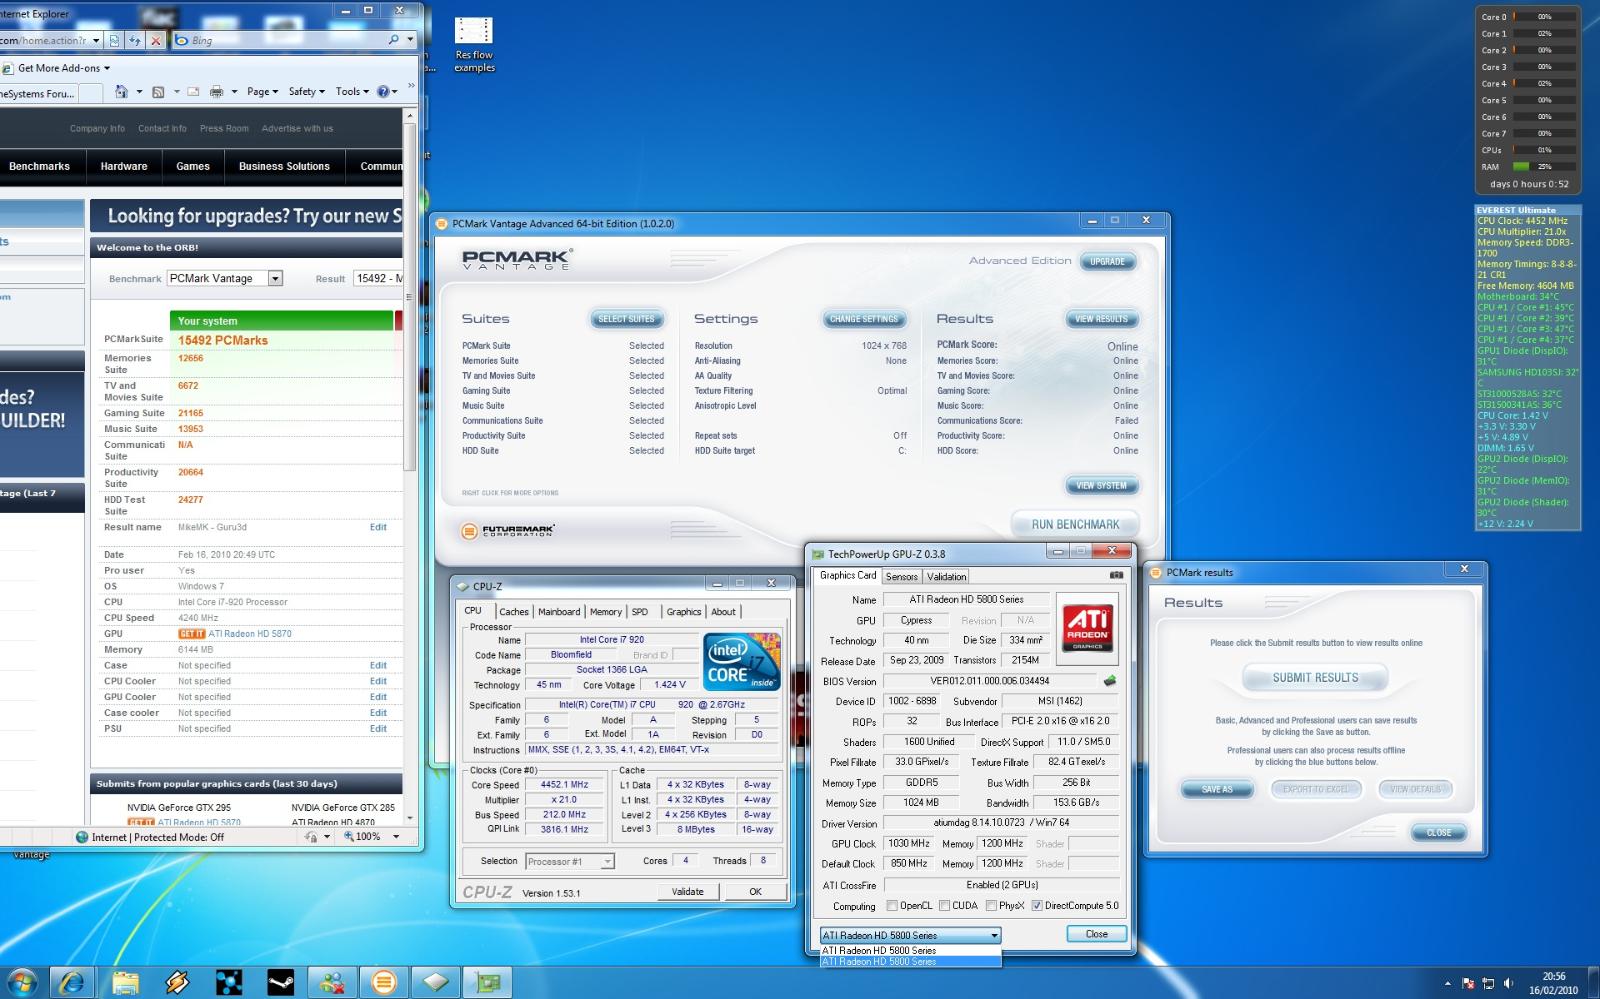This screenshot has width=1600, height=999.
Task: Click the IE refresh page icon
Action: coord(135,40)
